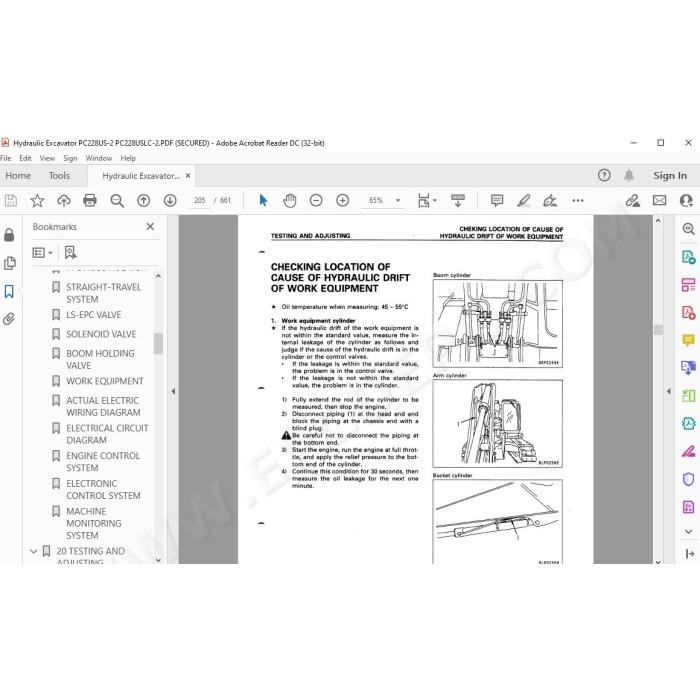The height and width of the screenshot is (700, 700).
Task: Zoom in with plus button
Action: click(x=342, y=200)
